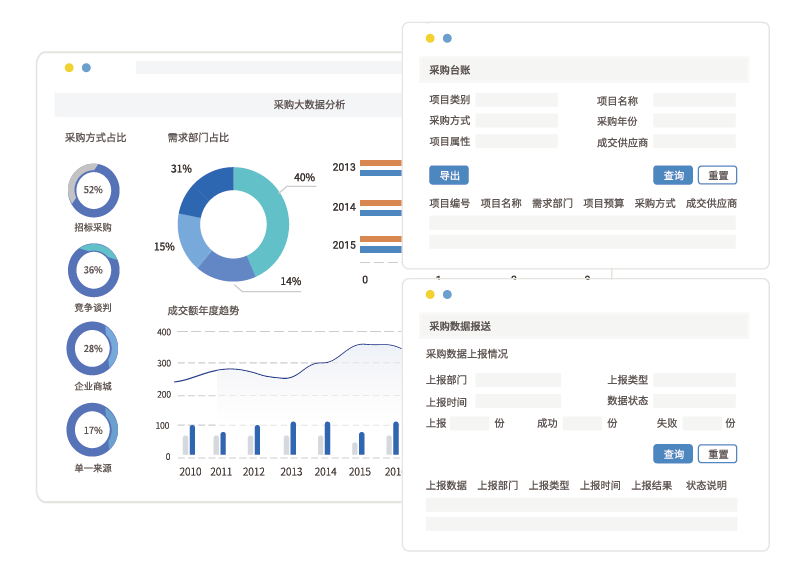Image resolution: width=798 pixels, height=564 pixels.
Task: Focus the 项目名称 input field
Action: (694, 100)
